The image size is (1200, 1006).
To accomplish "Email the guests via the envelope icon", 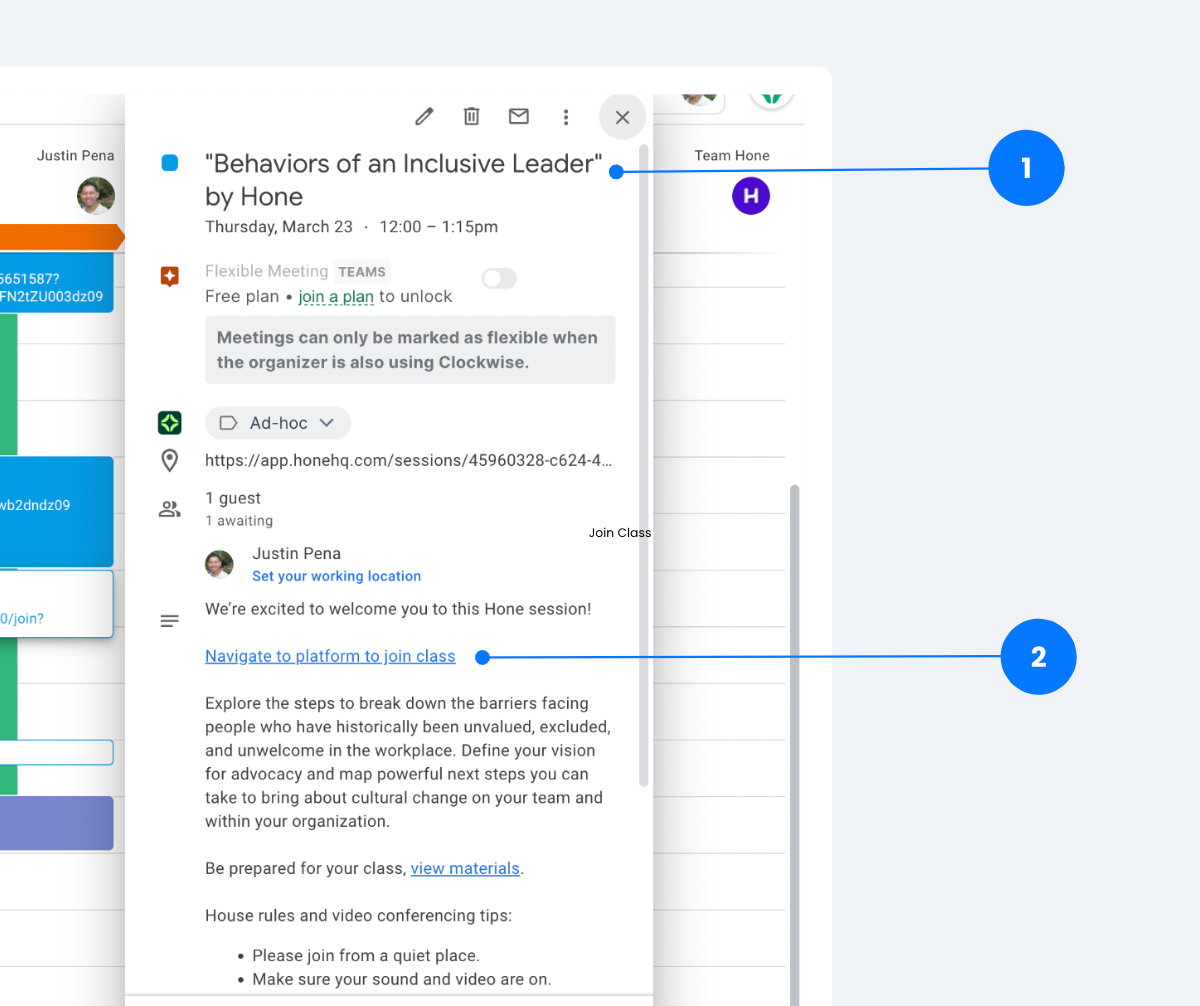I will point(519,117).
